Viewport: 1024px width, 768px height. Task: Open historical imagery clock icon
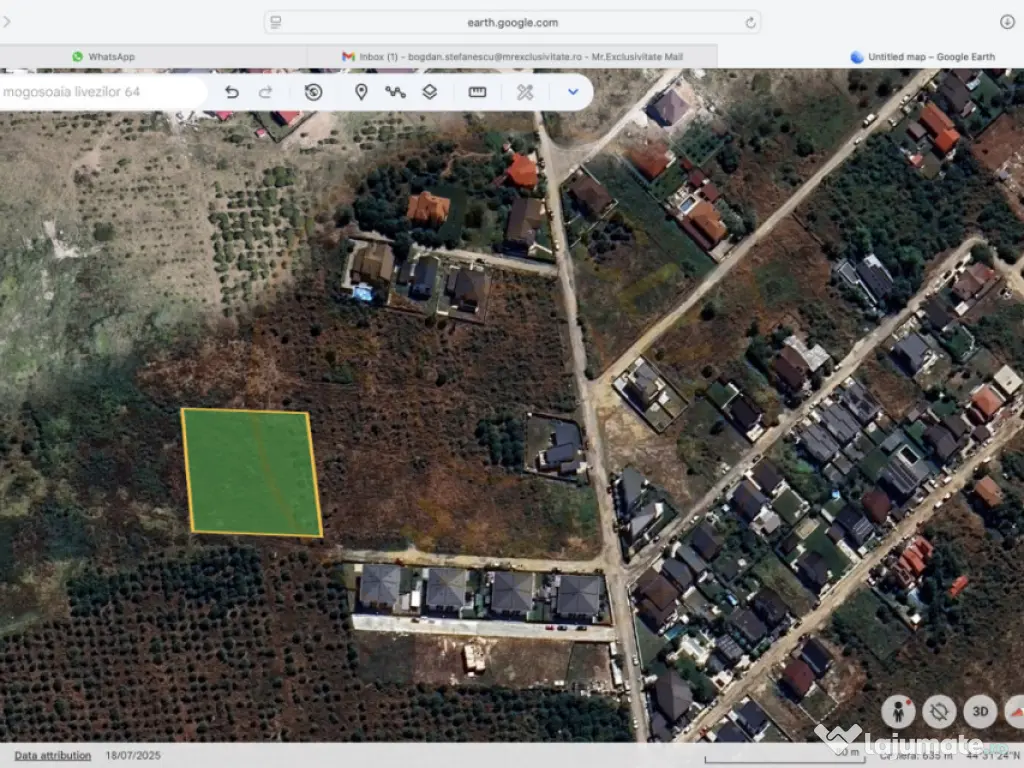point(313,92)
